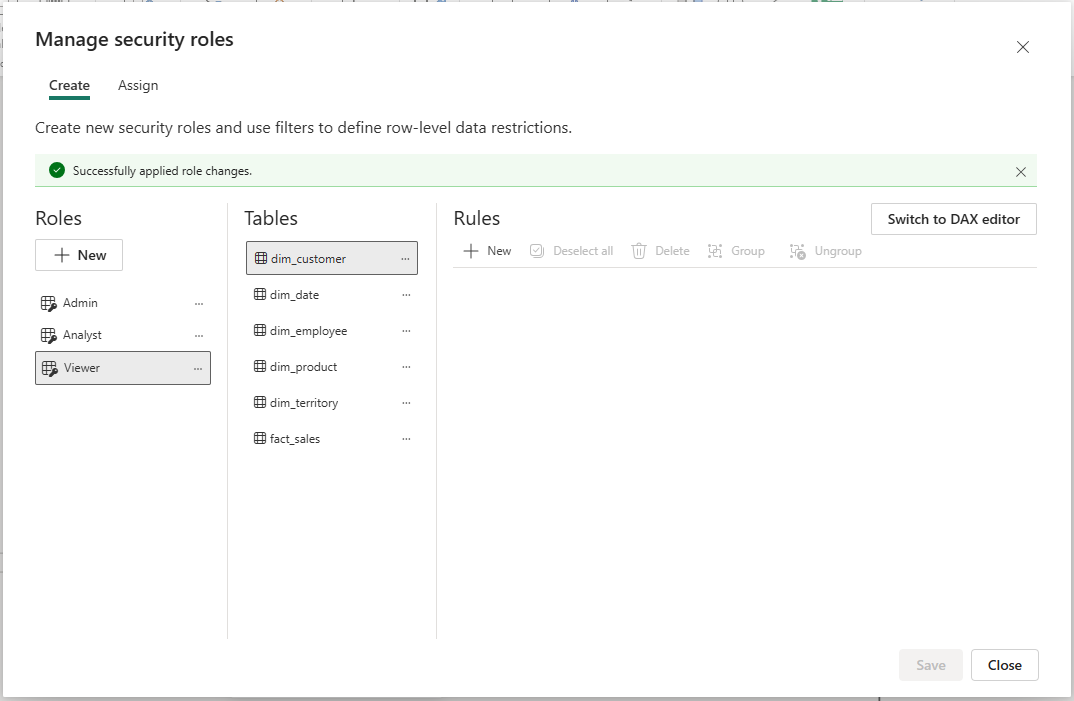Click the dim_territory table icon
Screen dimensions: 1074x701
(x=260, y=402)
